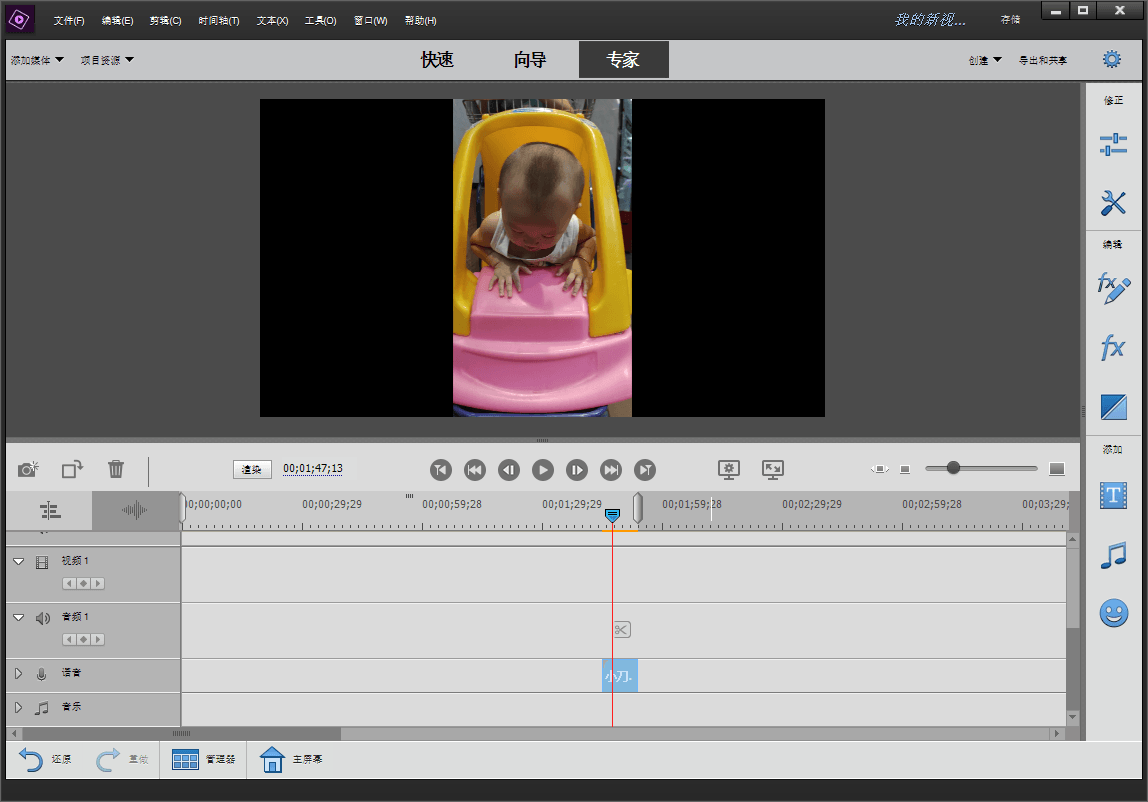Open the 添加媒体 dropdown
Screen dimensions: 1148x802
tap(37, 60)
